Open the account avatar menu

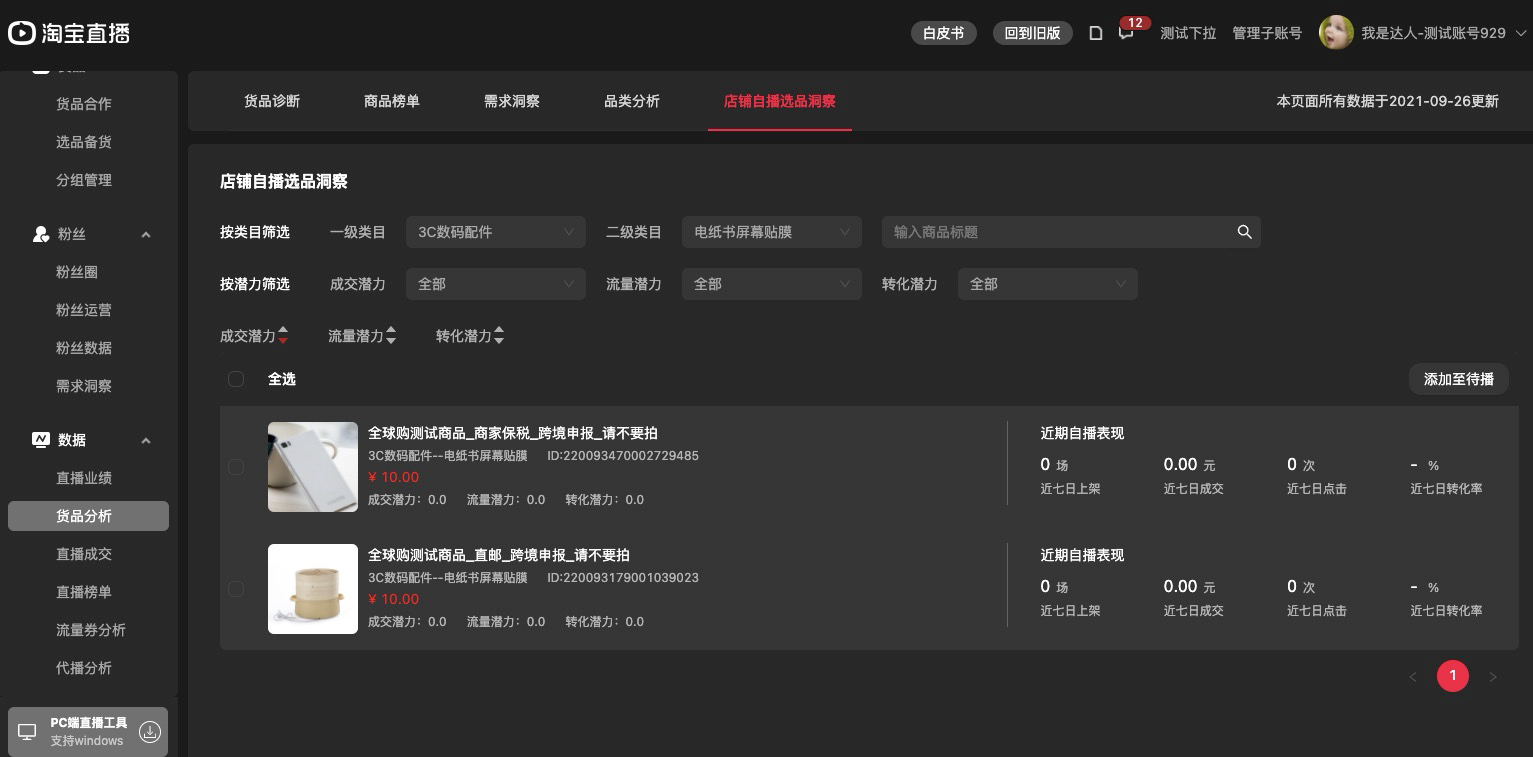click(1337, 33)
